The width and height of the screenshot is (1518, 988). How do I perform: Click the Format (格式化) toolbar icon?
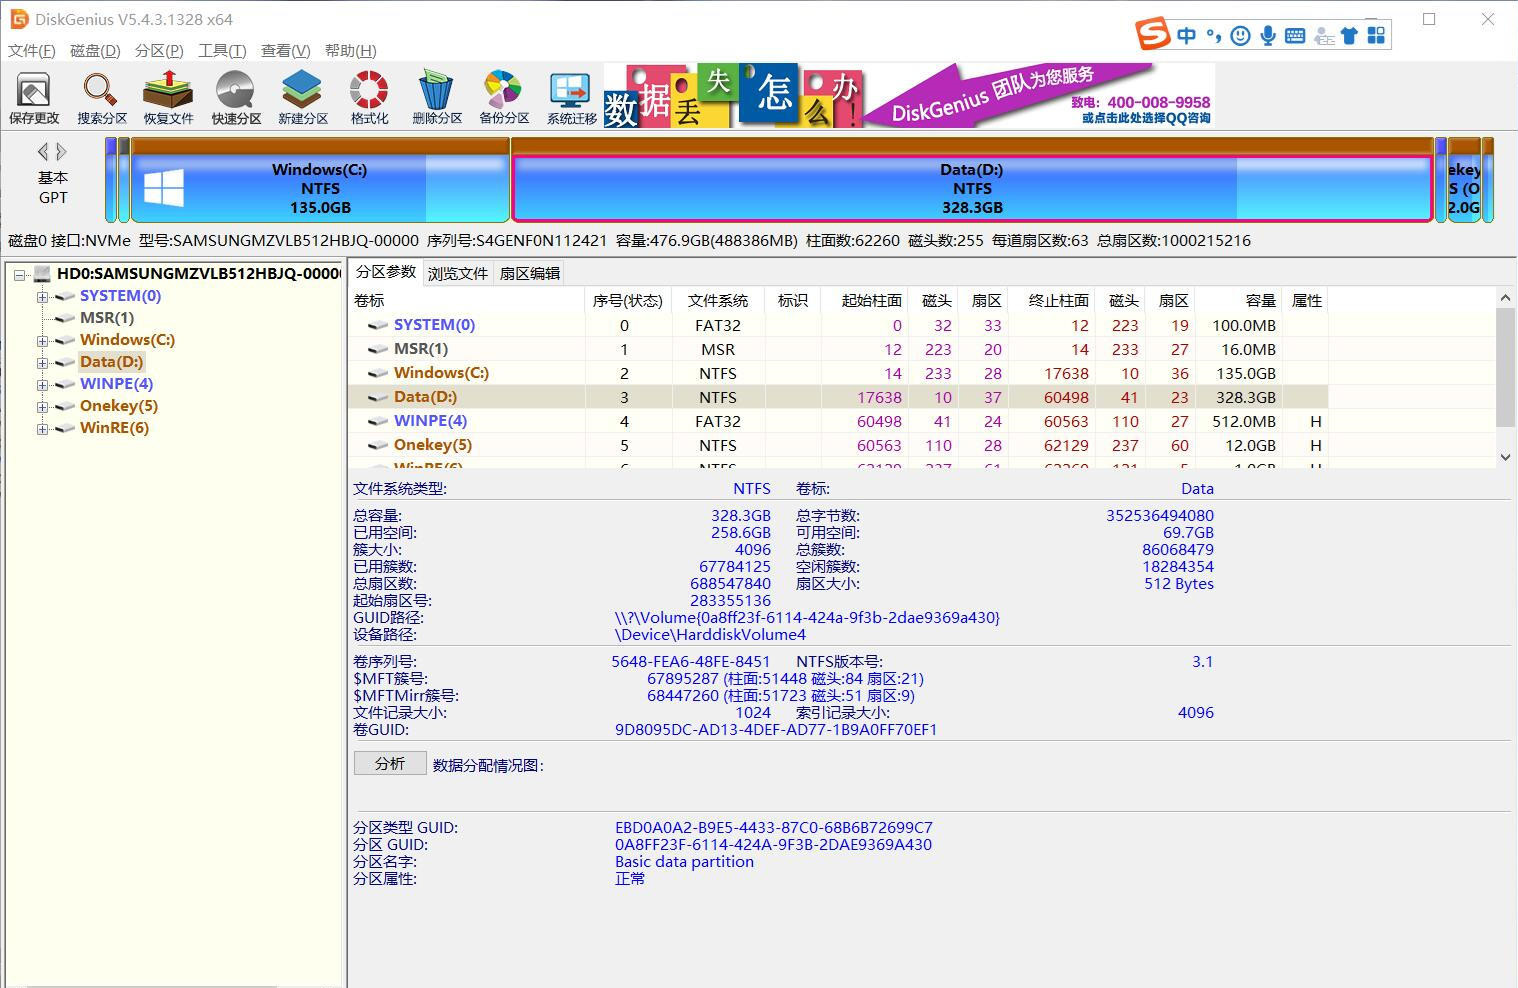pos(369,98)
